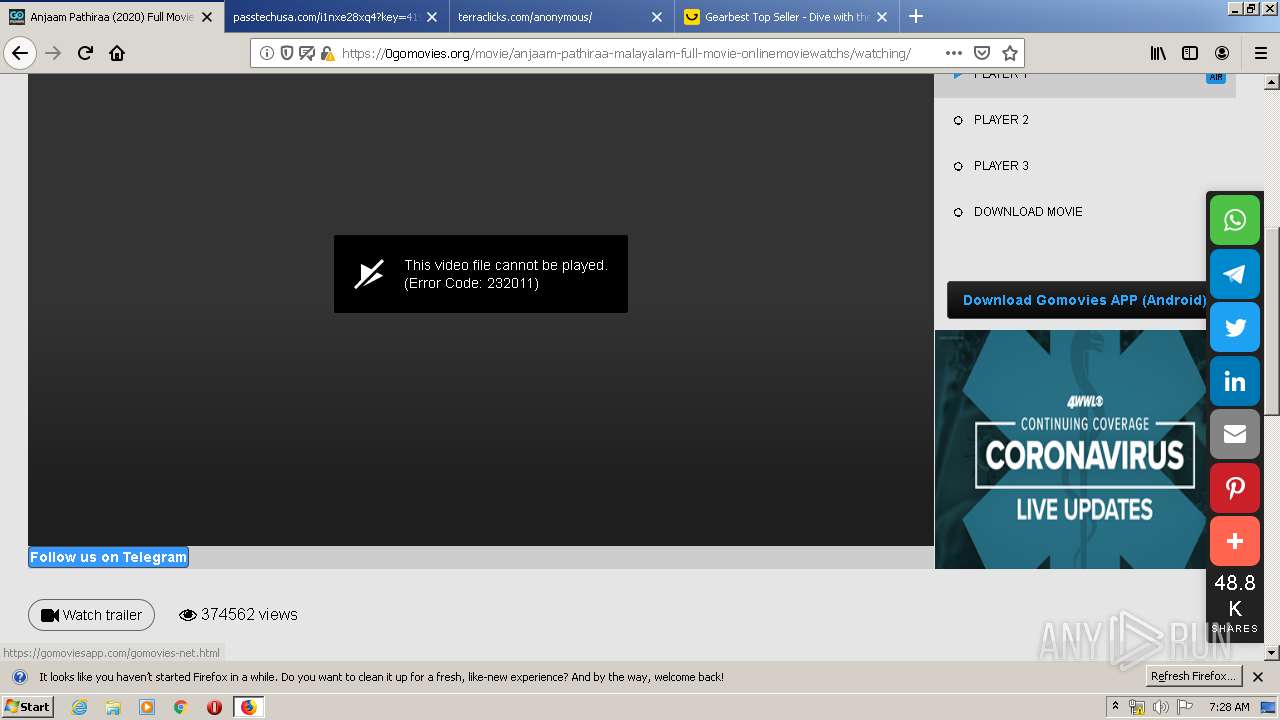Click the video player error message
Image resolution: width=1280 pixels, height=720 pixels.
pyautogui.click(x=481, y=274)
